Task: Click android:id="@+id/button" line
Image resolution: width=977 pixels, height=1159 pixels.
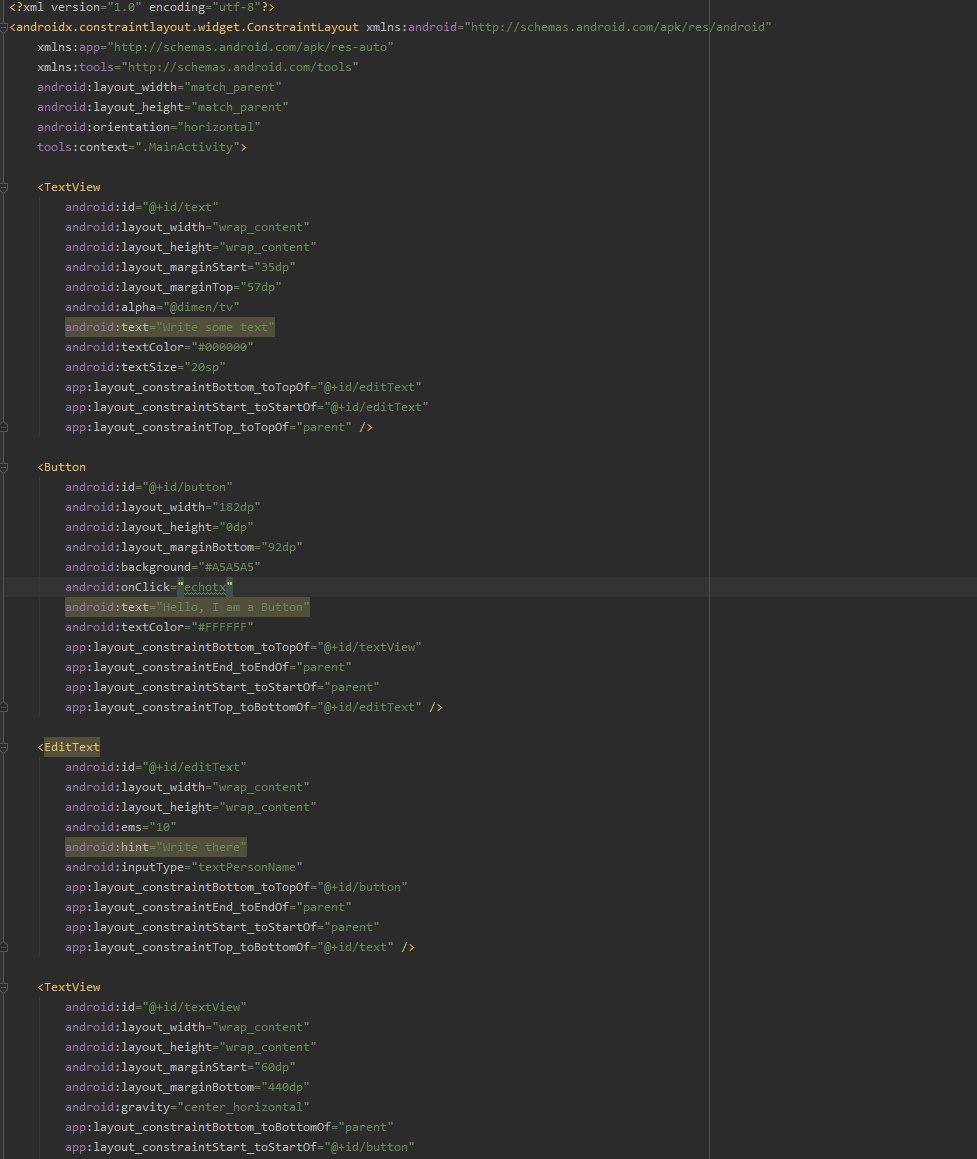Action: pyautogui.click(x=149, y=487)
